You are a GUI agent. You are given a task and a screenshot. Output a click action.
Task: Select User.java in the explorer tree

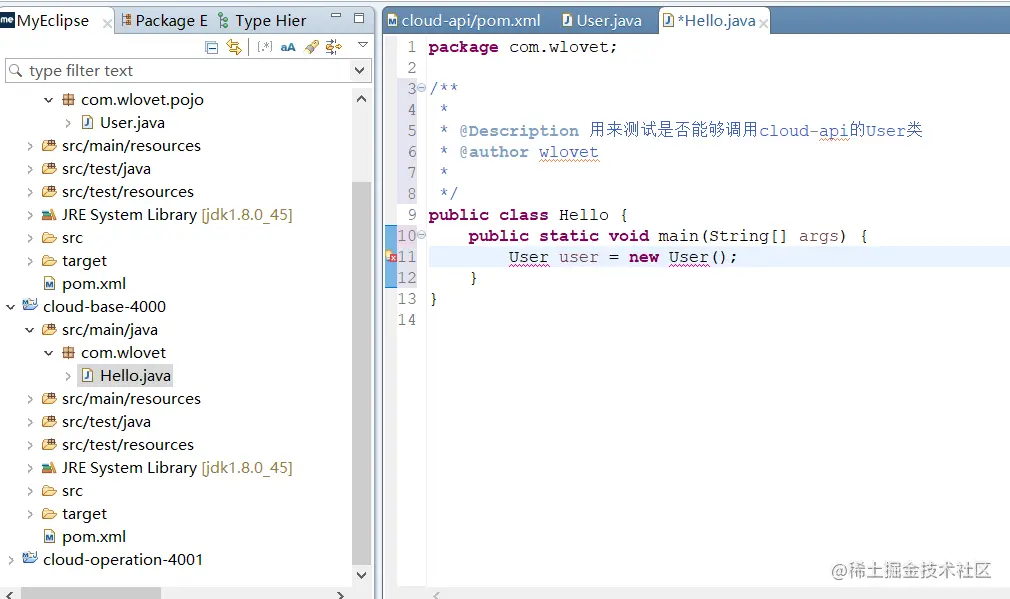click(133, 122)
